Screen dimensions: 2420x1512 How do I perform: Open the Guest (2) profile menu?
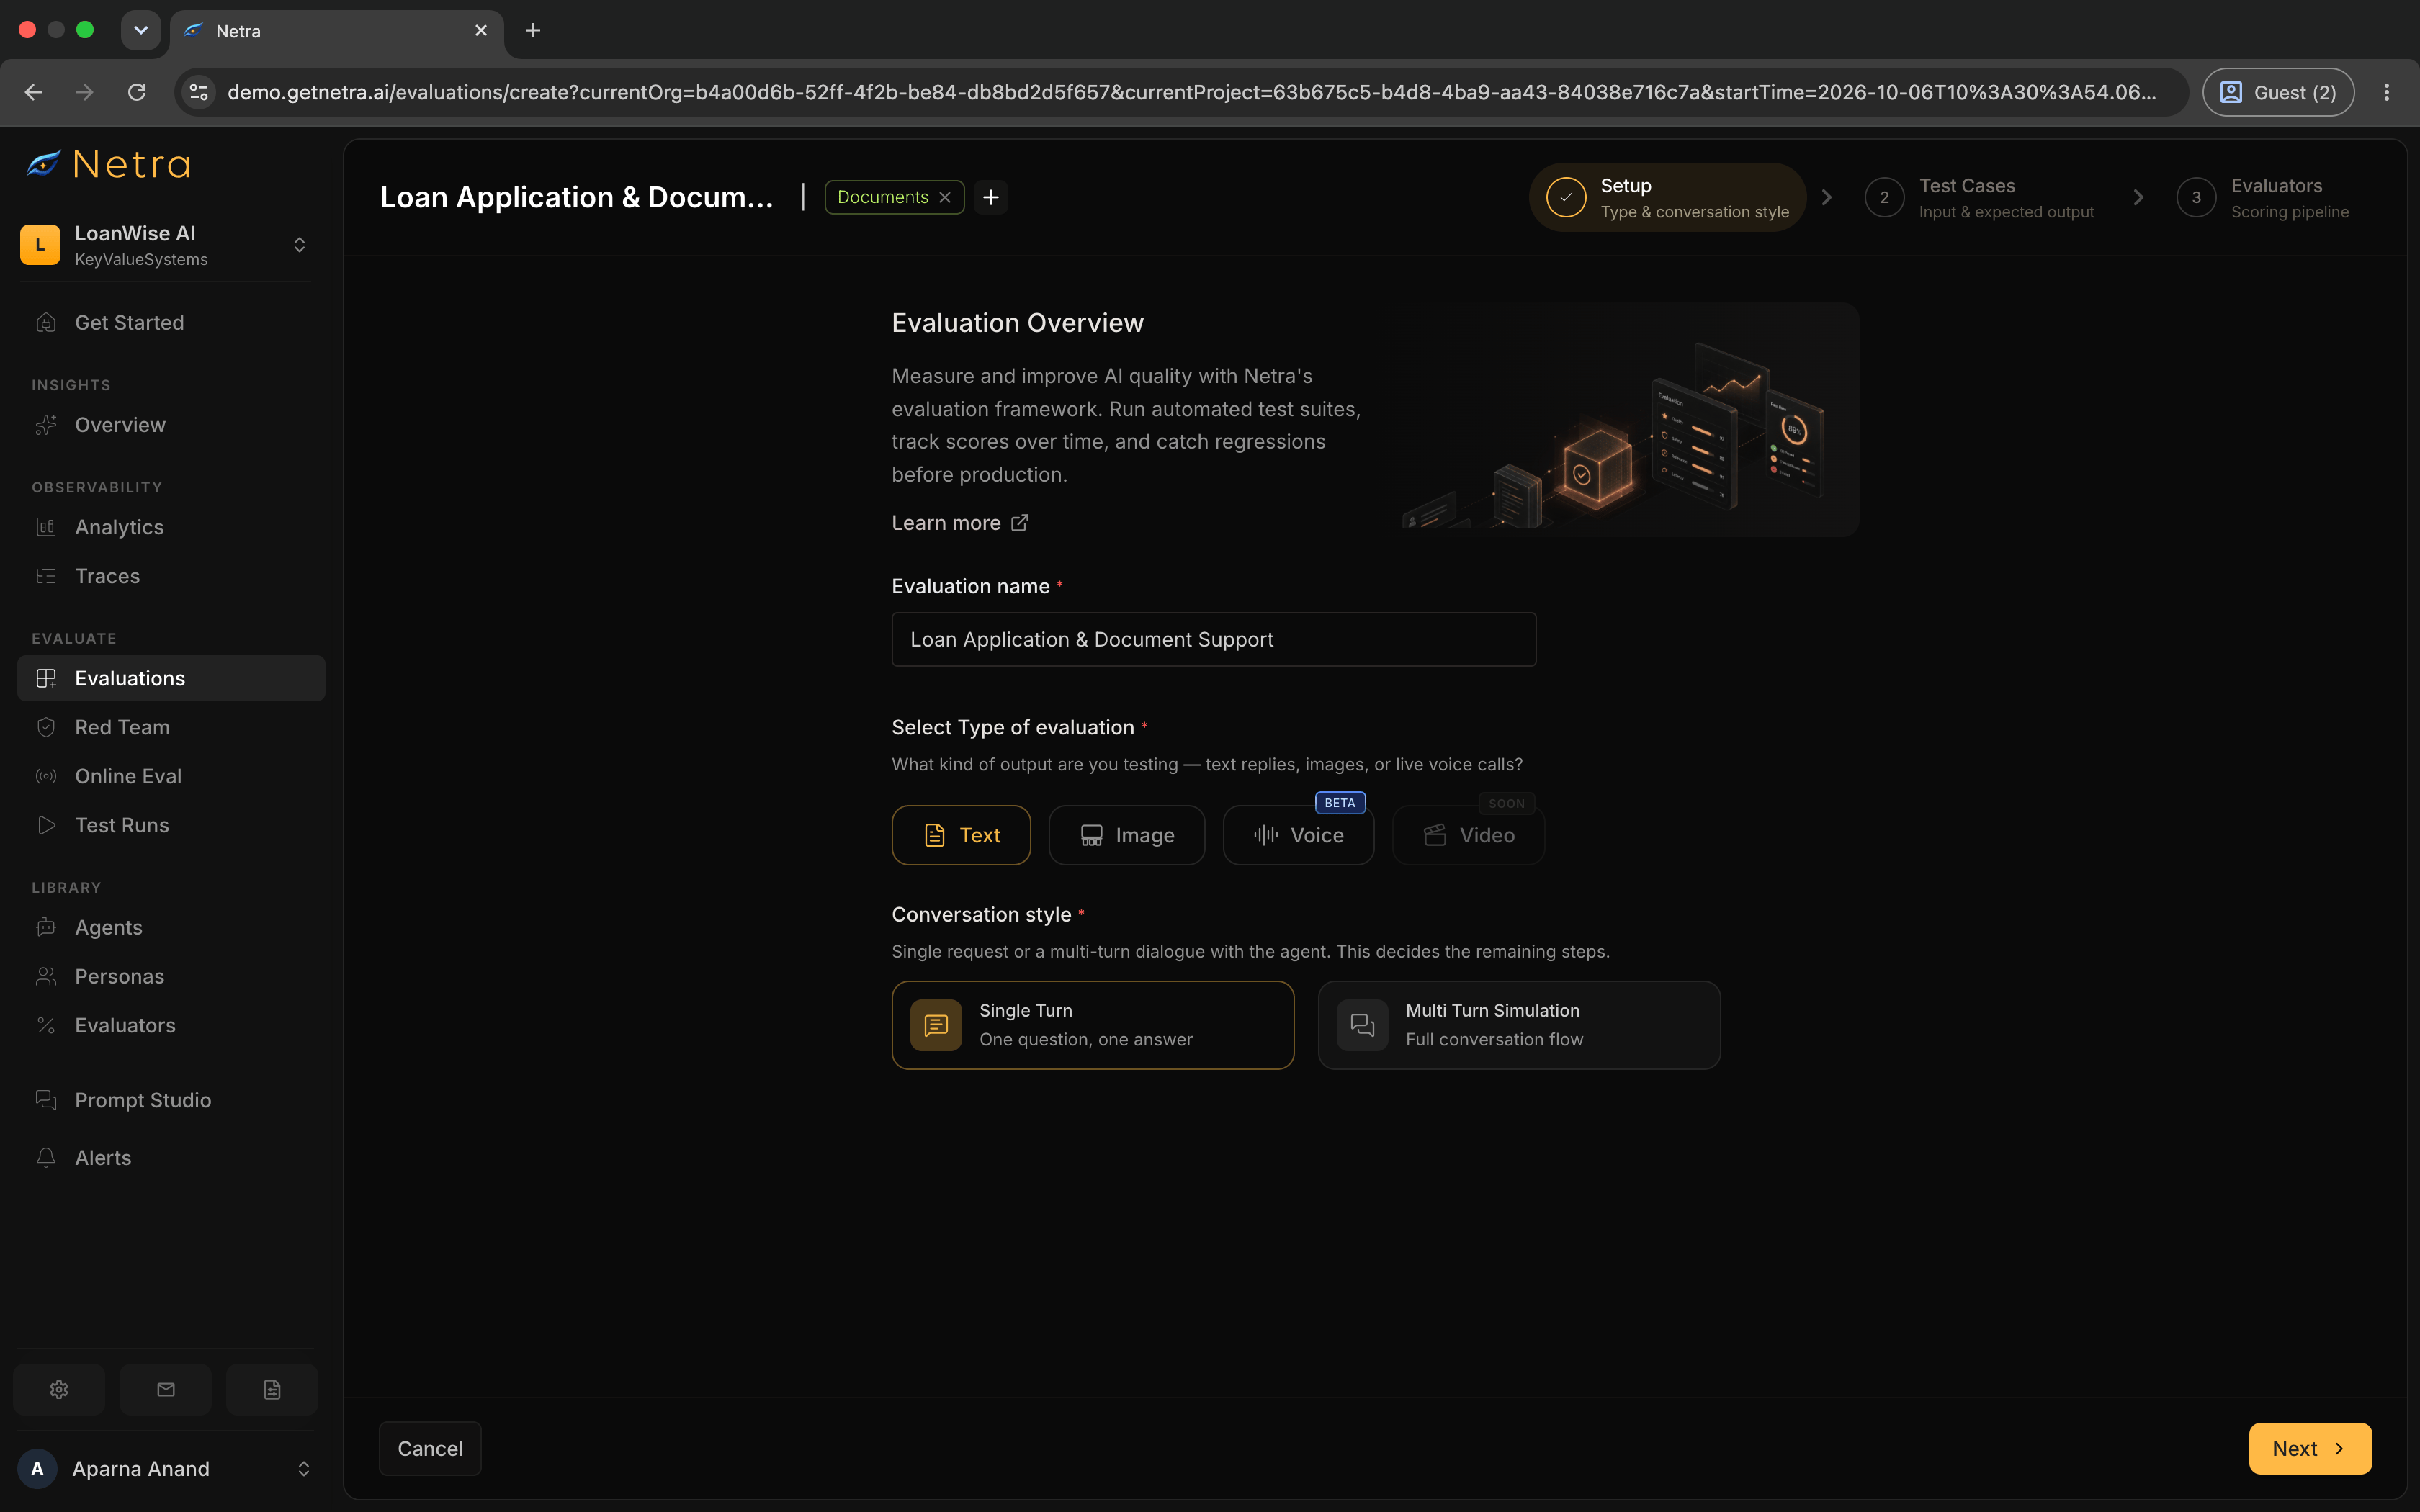[2278, 92]
